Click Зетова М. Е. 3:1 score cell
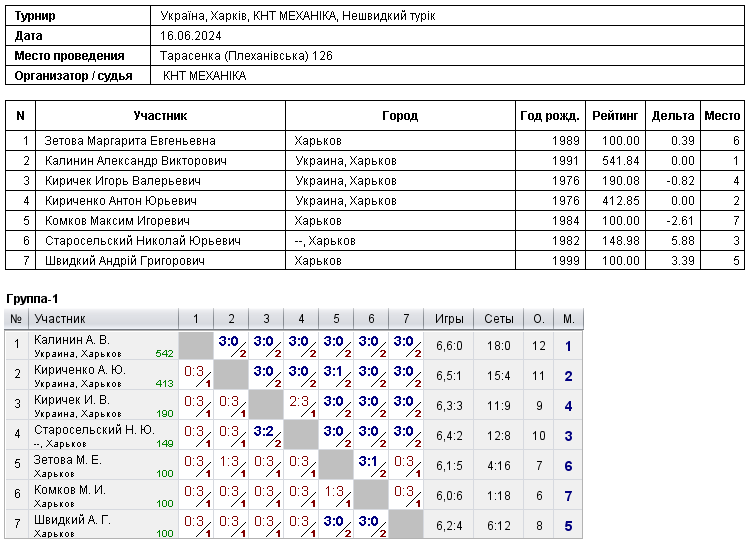This screenshot has width=750, height=544. point(371,466)
